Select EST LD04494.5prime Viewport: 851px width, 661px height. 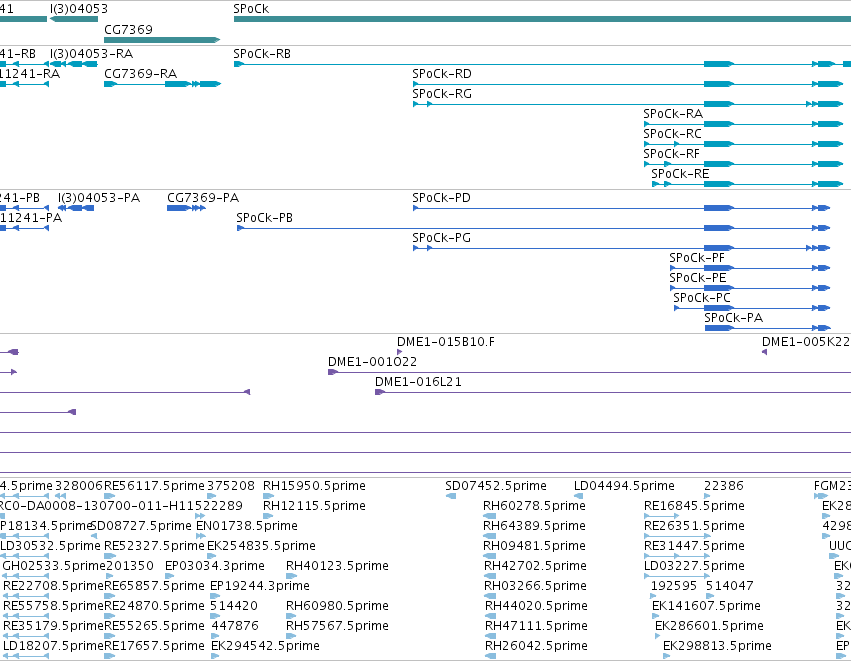click(625, 486)
